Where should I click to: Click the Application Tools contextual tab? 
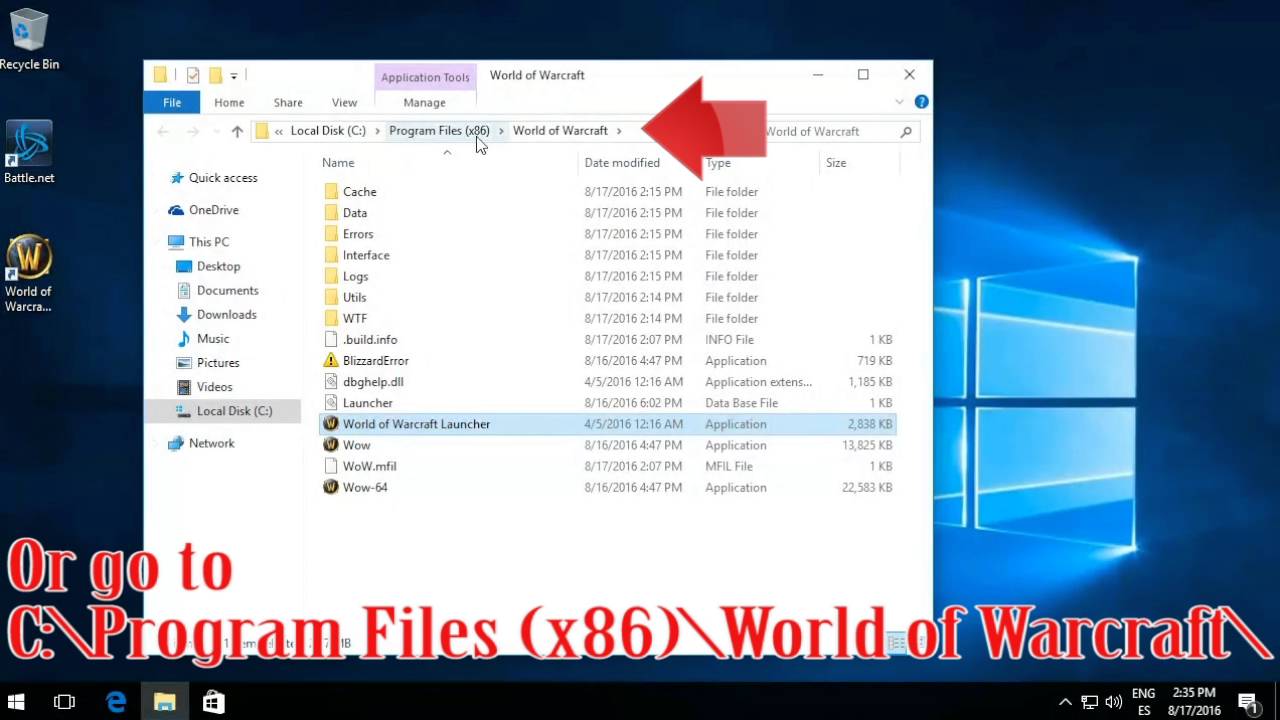pyautogui.click(x=425, y=77)
